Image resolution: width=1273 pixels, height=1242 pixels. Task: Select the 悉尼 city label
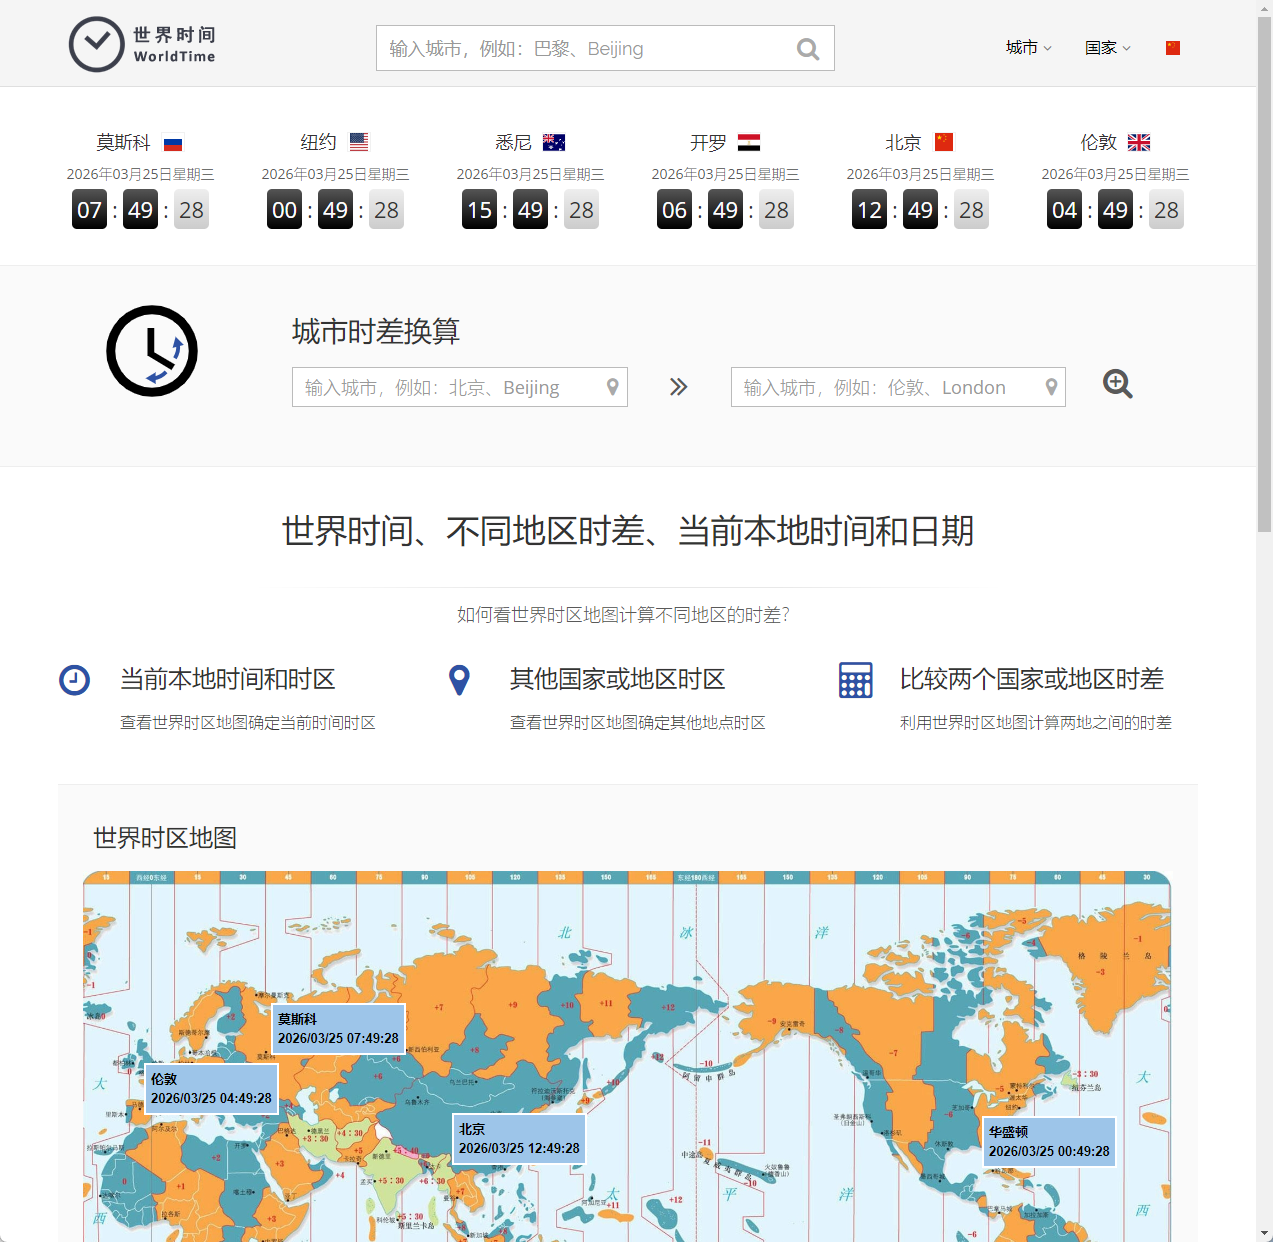tap(513, 142)
